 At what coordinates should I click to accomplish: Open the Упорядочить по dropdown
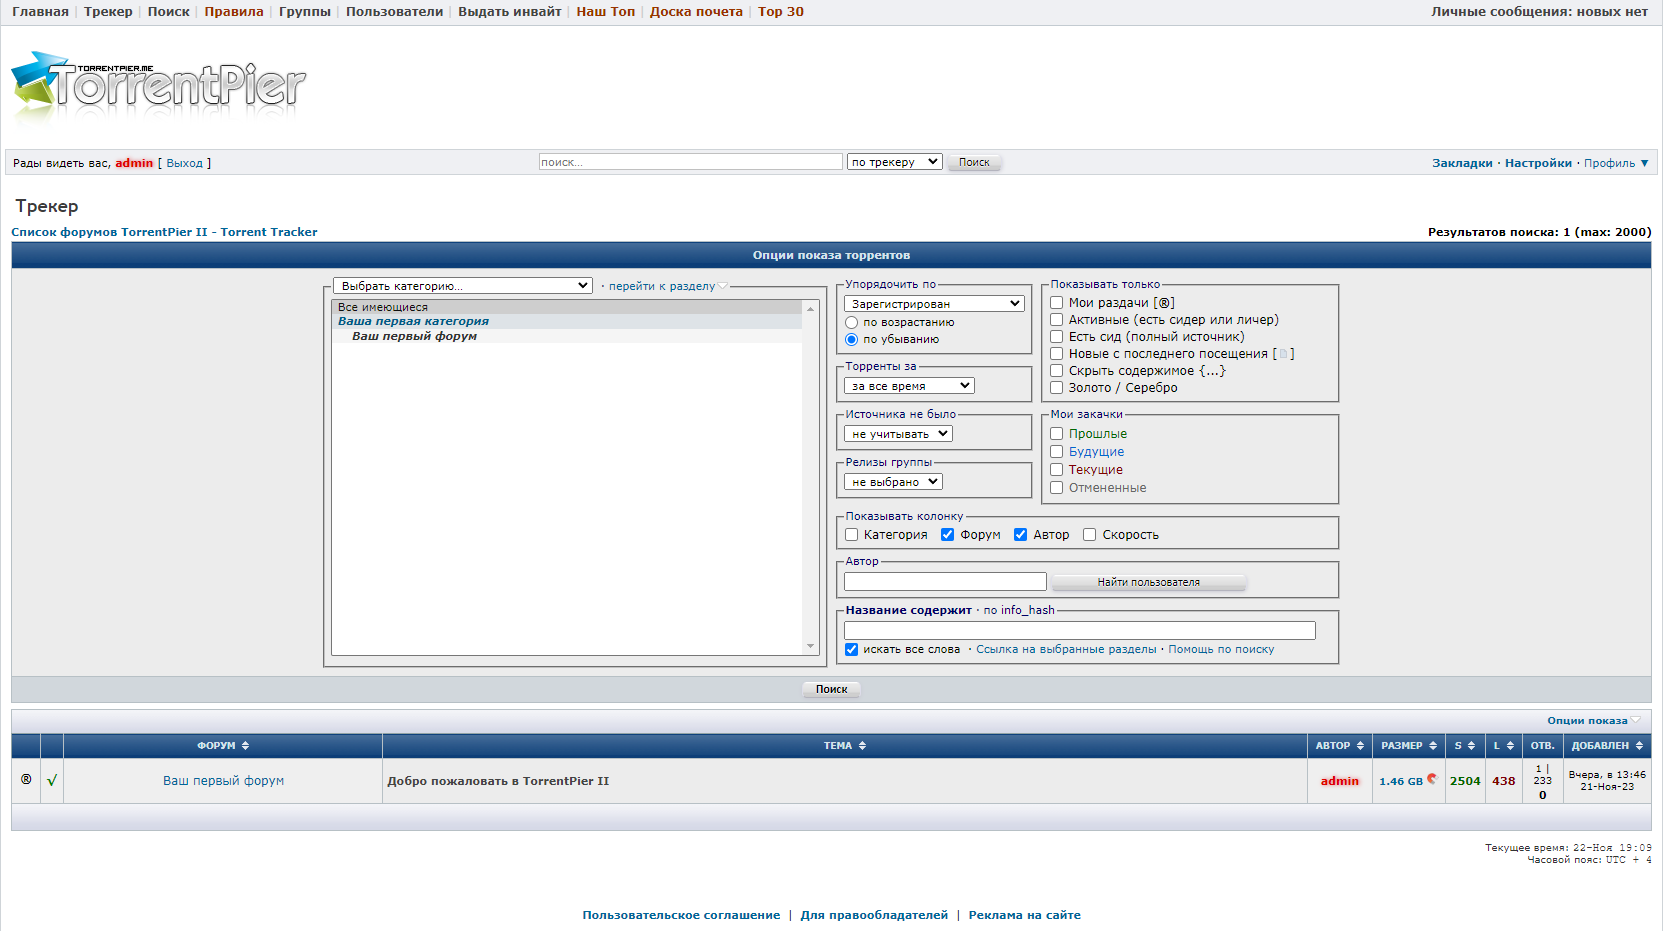(x=934, y=304)
